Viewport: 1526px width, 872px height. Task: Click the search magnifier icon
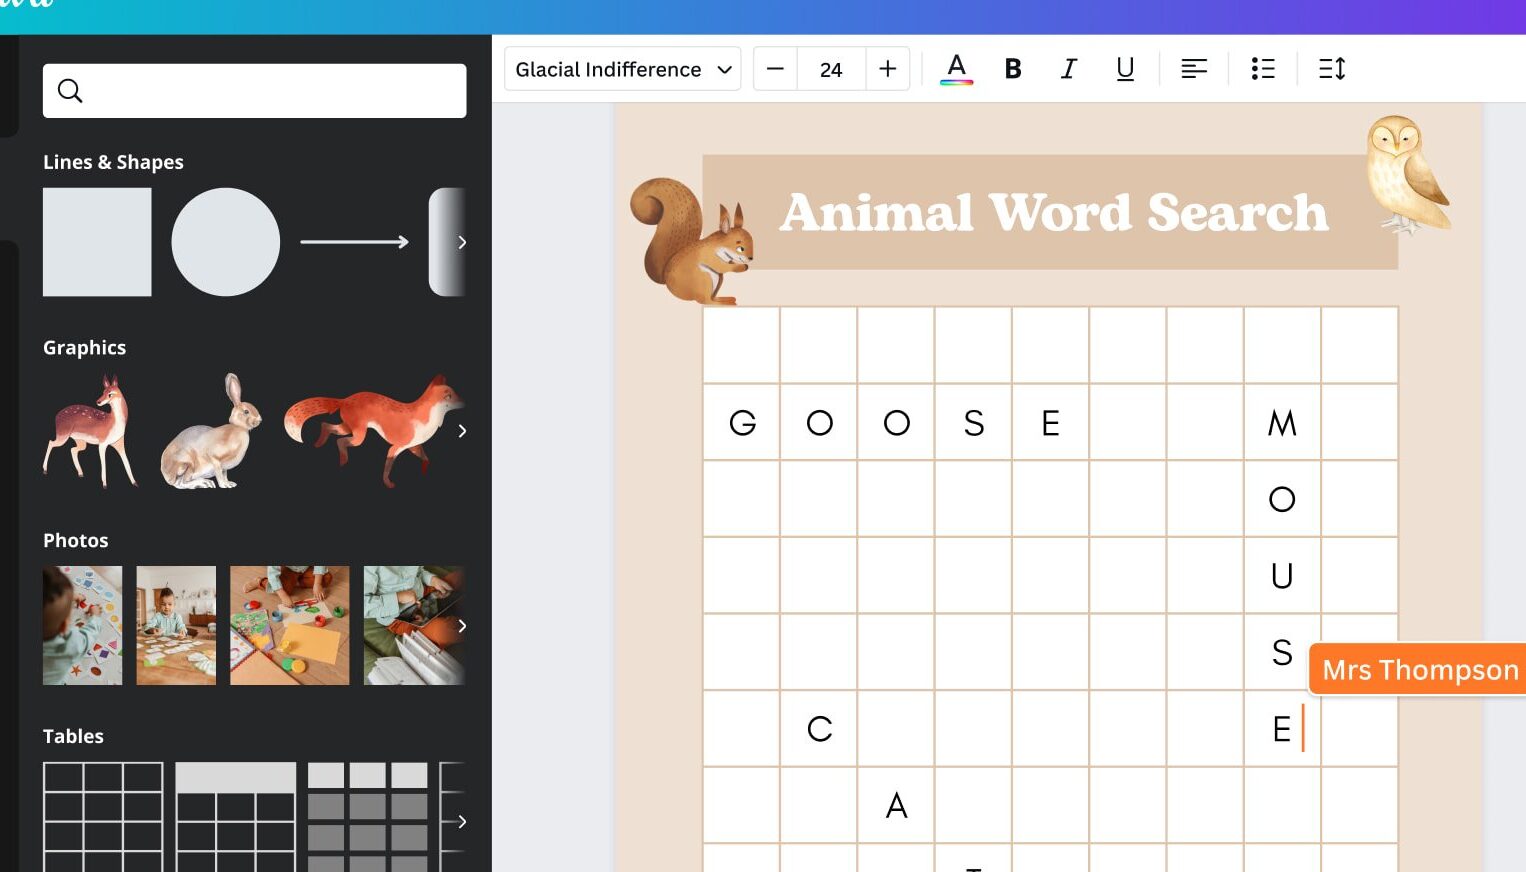tap(69, 90)
